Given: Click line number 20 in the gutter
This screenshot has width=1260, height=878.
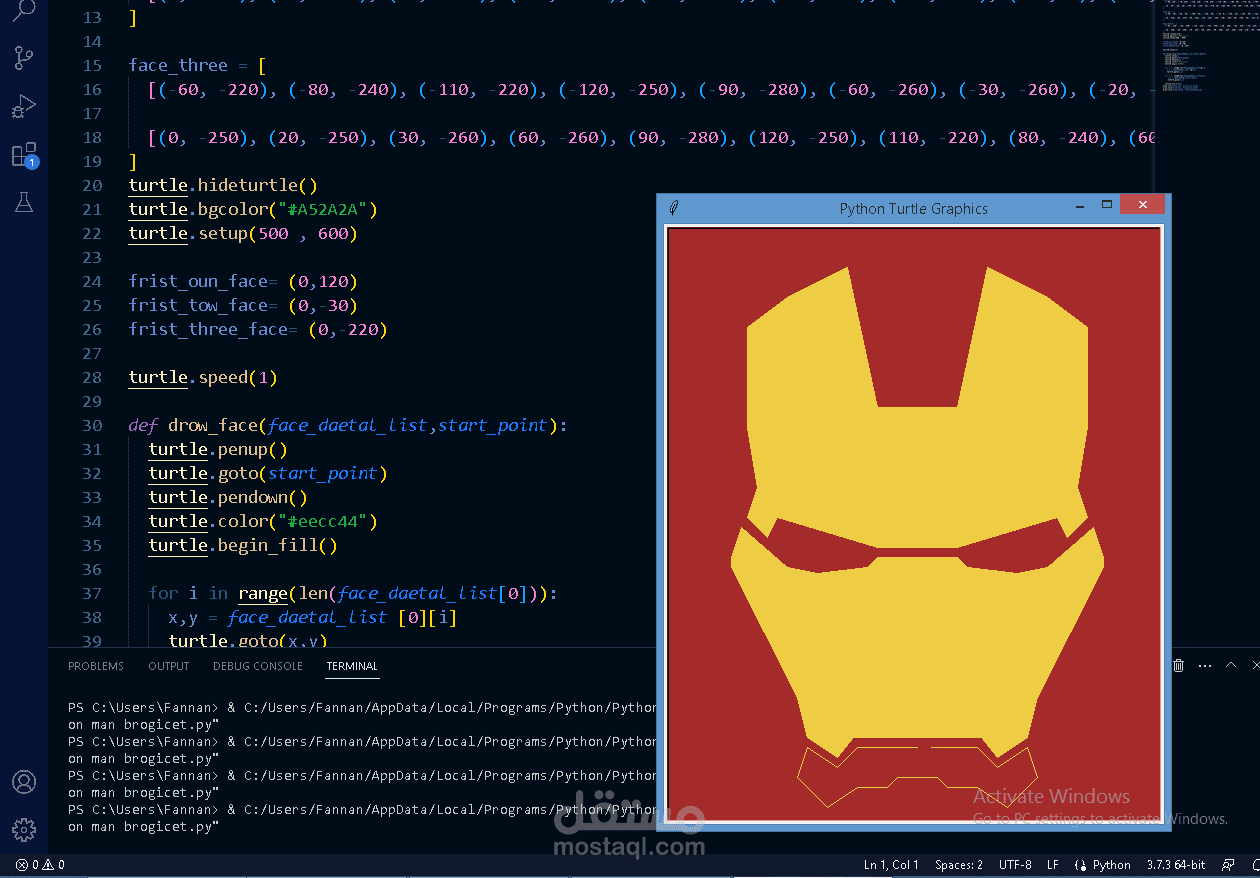Looking at the screenshot, I should [92, 185].
